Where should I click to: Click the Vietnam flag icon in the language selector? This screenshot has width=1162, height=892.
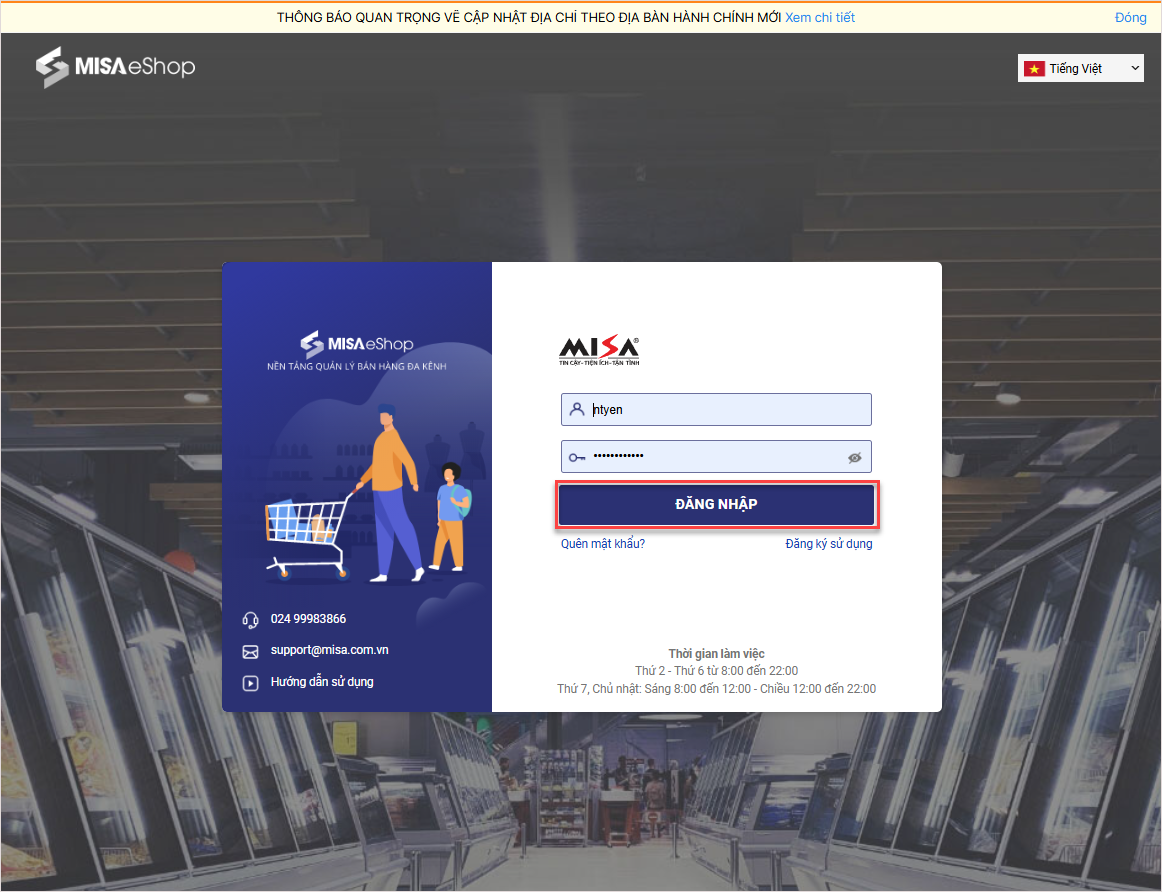(1034, 69)
